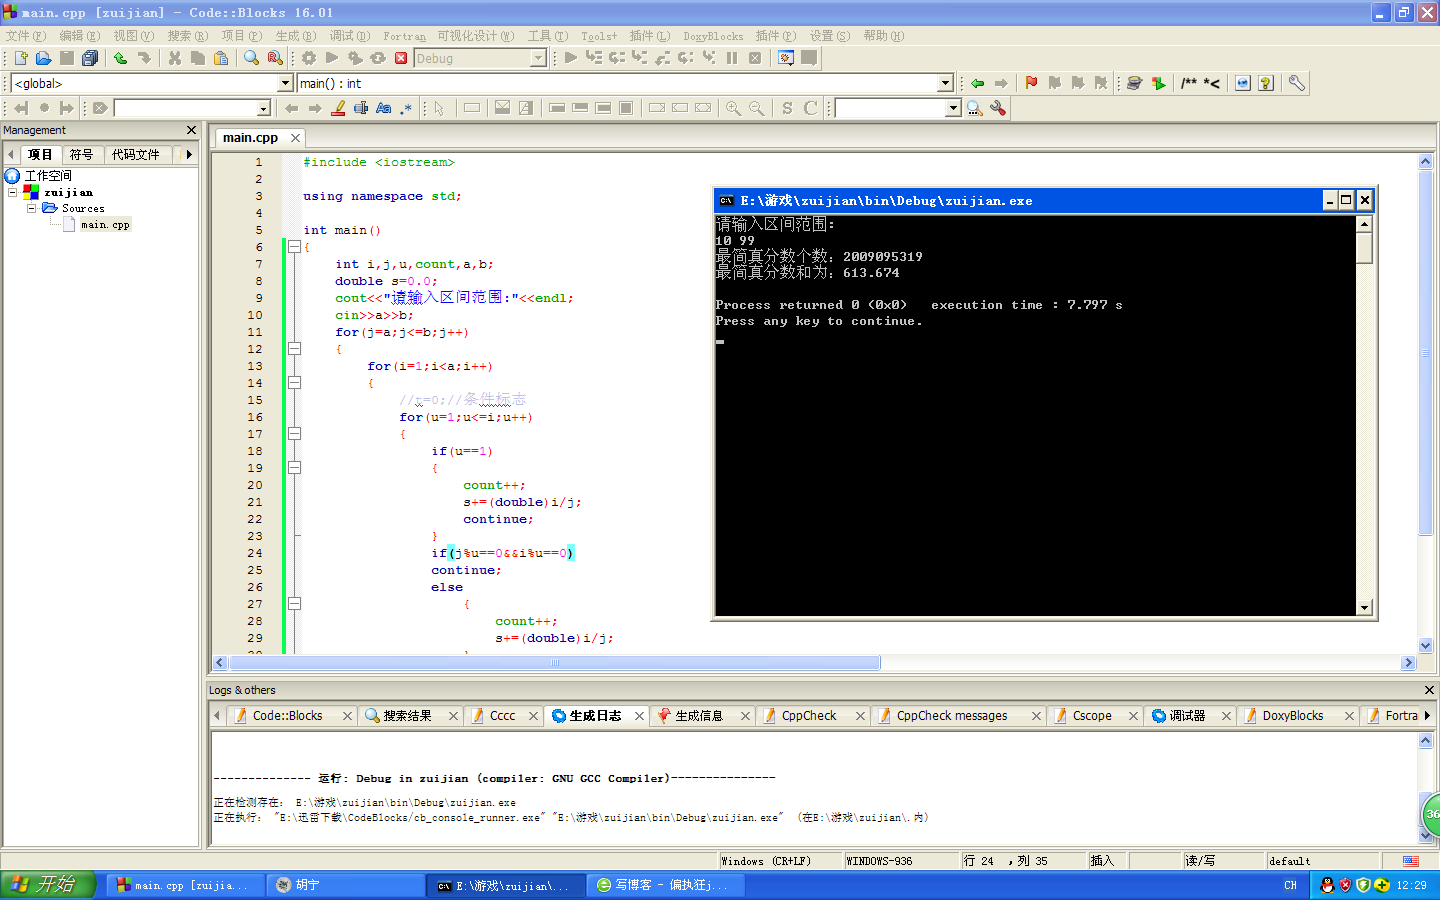Screen dimensions: 1440x900
Task: Collapse code fold marker at line 19
Action: coord(294,468)
